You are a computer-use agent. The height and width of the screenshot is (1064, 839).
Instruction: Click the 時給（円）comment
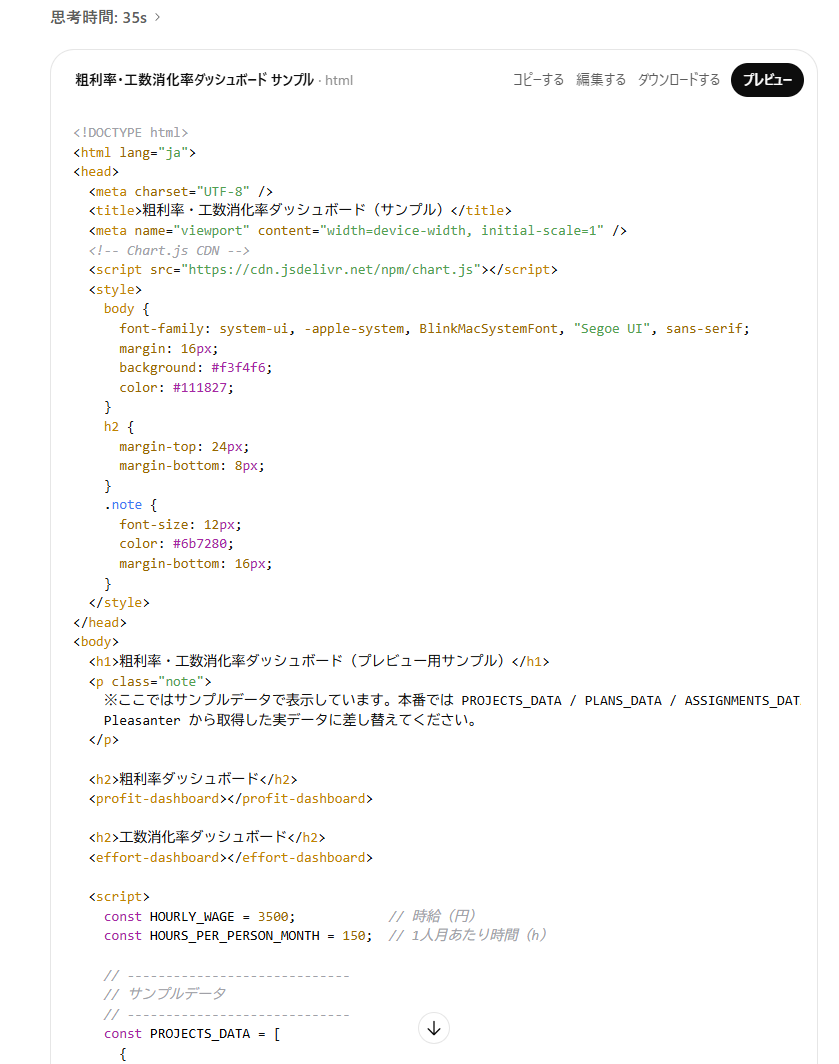coord(432,916)
